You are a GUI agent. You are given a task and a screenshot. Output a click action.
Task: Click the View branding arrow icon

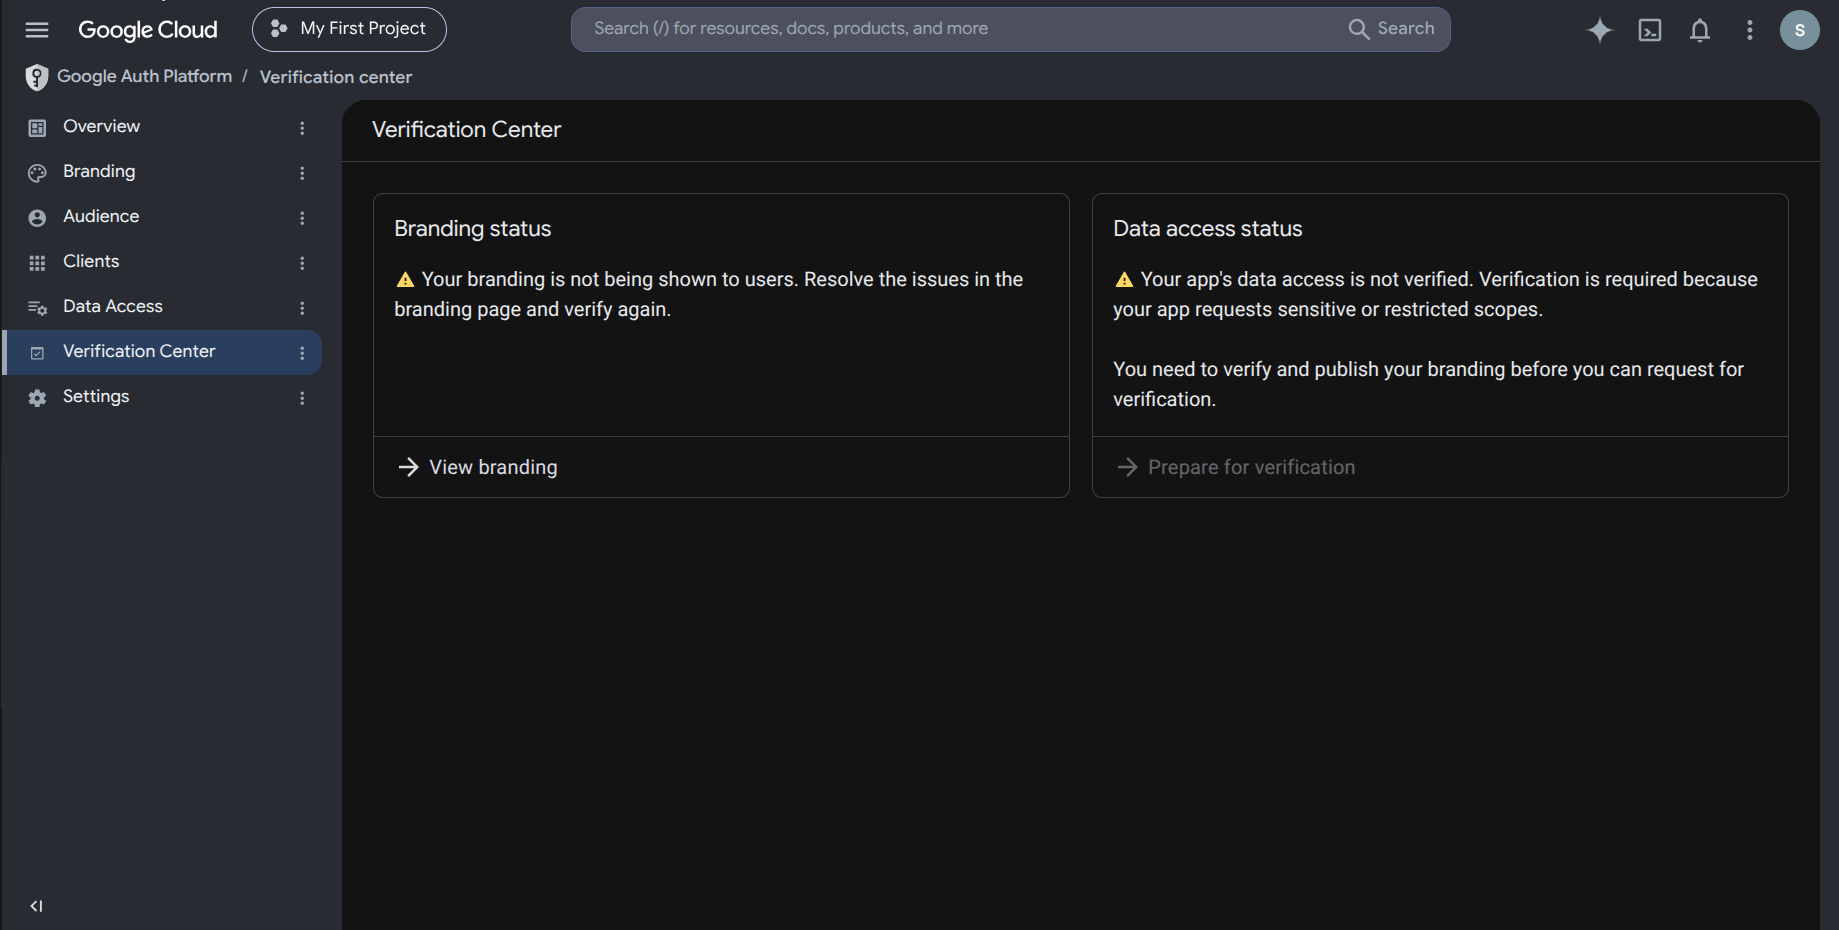408,467
